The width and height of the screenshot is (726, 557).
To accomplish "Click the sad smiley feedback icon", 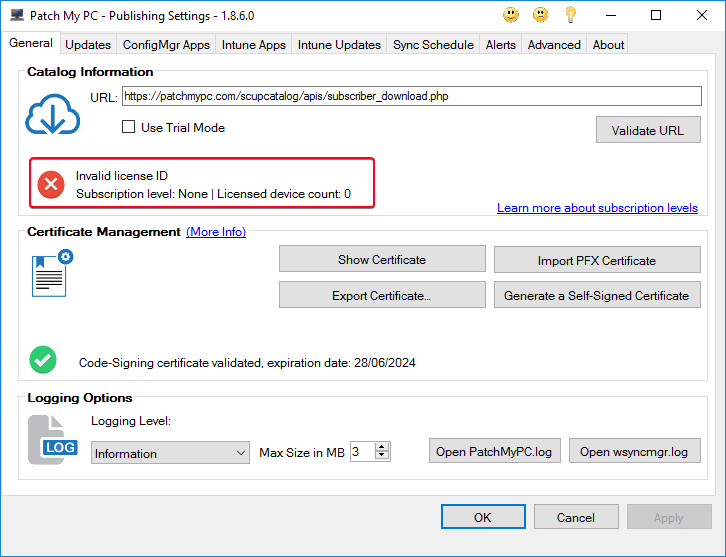I will 540,15.
